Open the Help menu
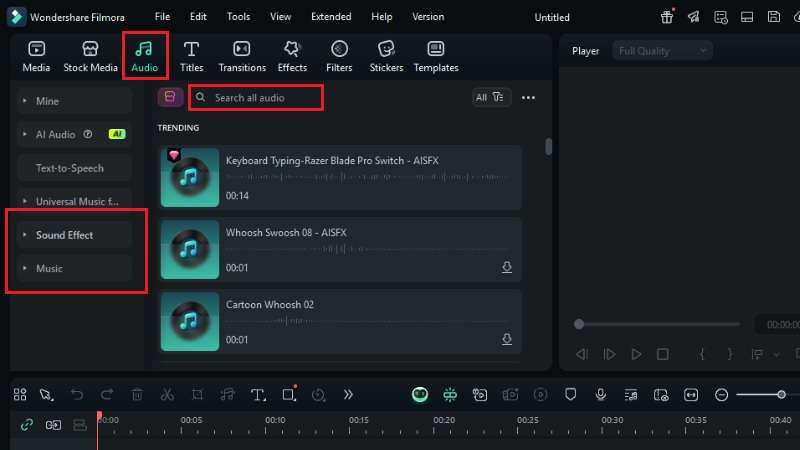This screenshot has width=800, height=450. 382,17
